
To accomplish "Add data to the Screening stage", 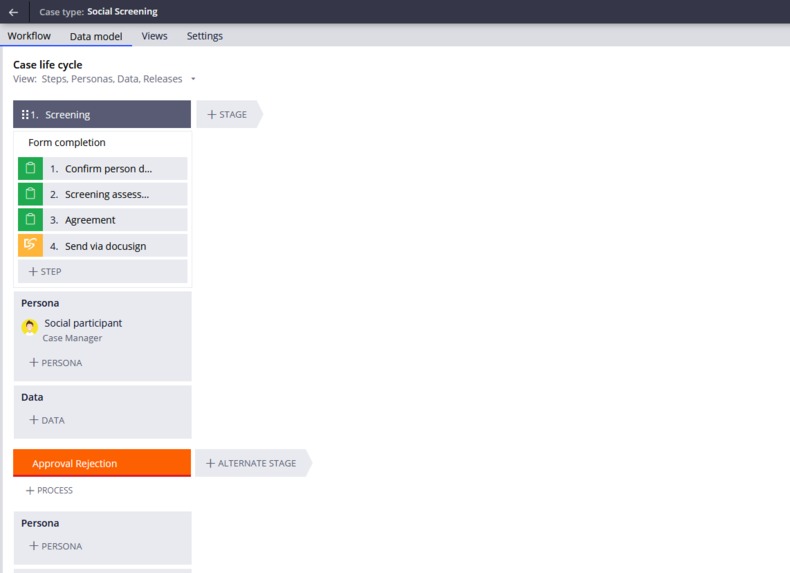I will [47, 420].
